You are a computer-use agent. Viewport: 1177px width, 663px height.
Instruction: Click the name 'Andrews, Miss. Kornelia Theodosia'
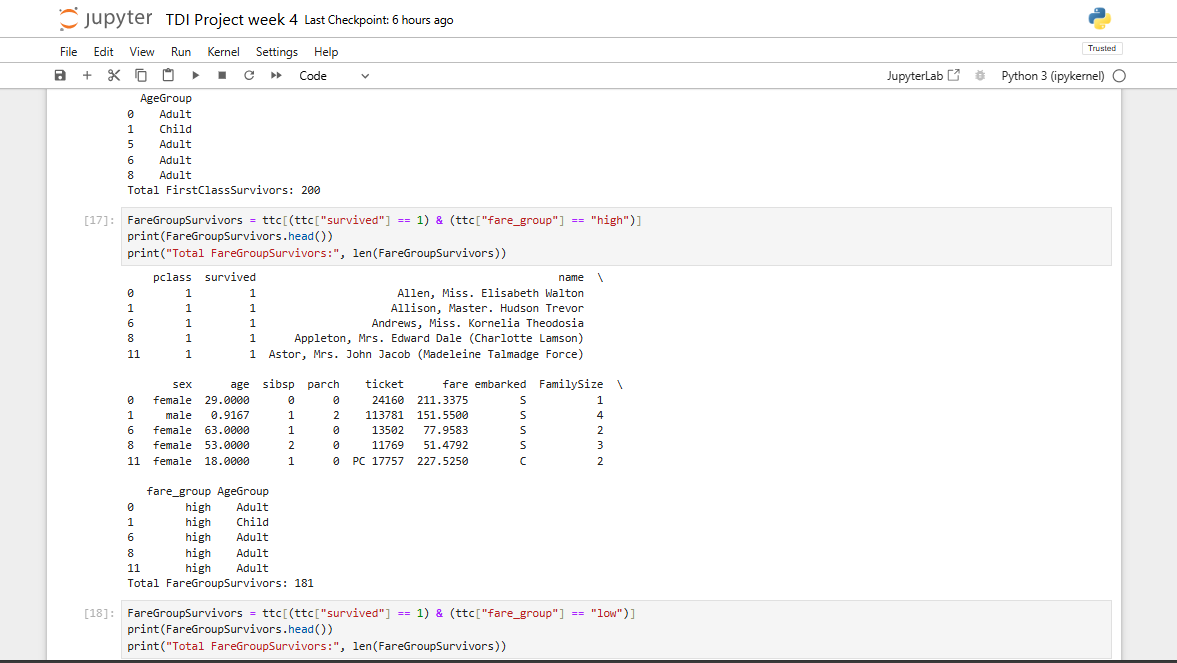[477, 324]
